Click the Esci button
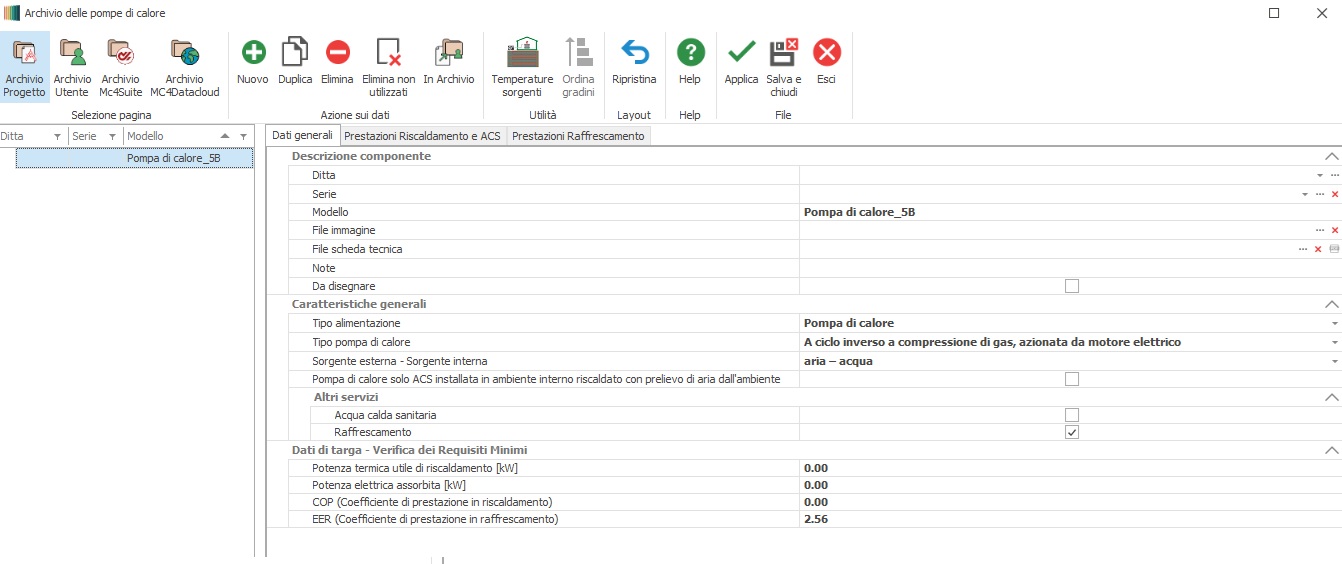Image resolution: width=1342 pixels, height=564 pixels. [827, 53]
